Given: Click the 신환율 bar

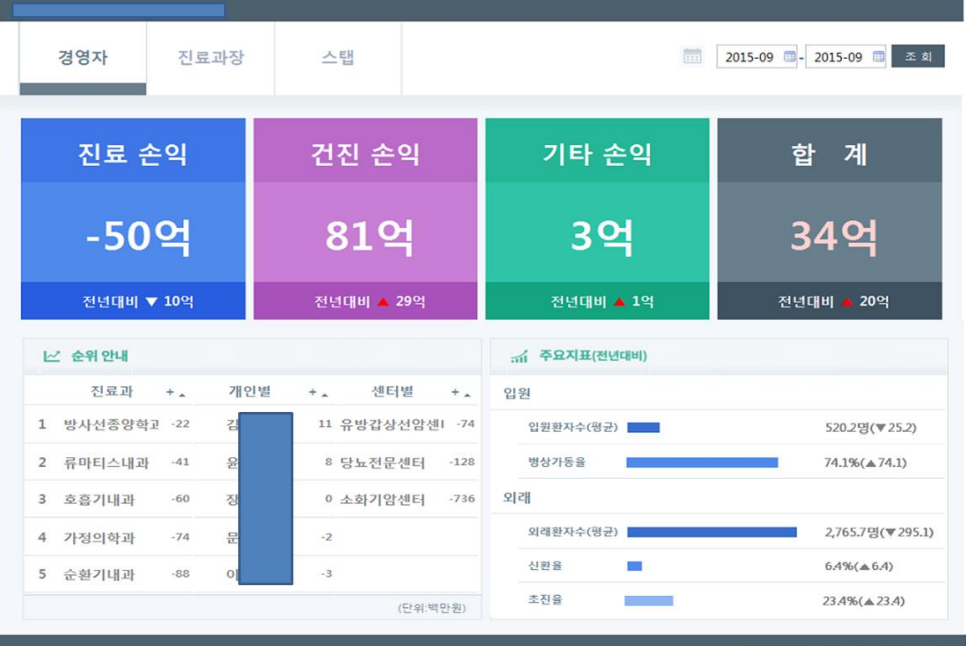Looking at the screenshot, I should pos(635,566).
